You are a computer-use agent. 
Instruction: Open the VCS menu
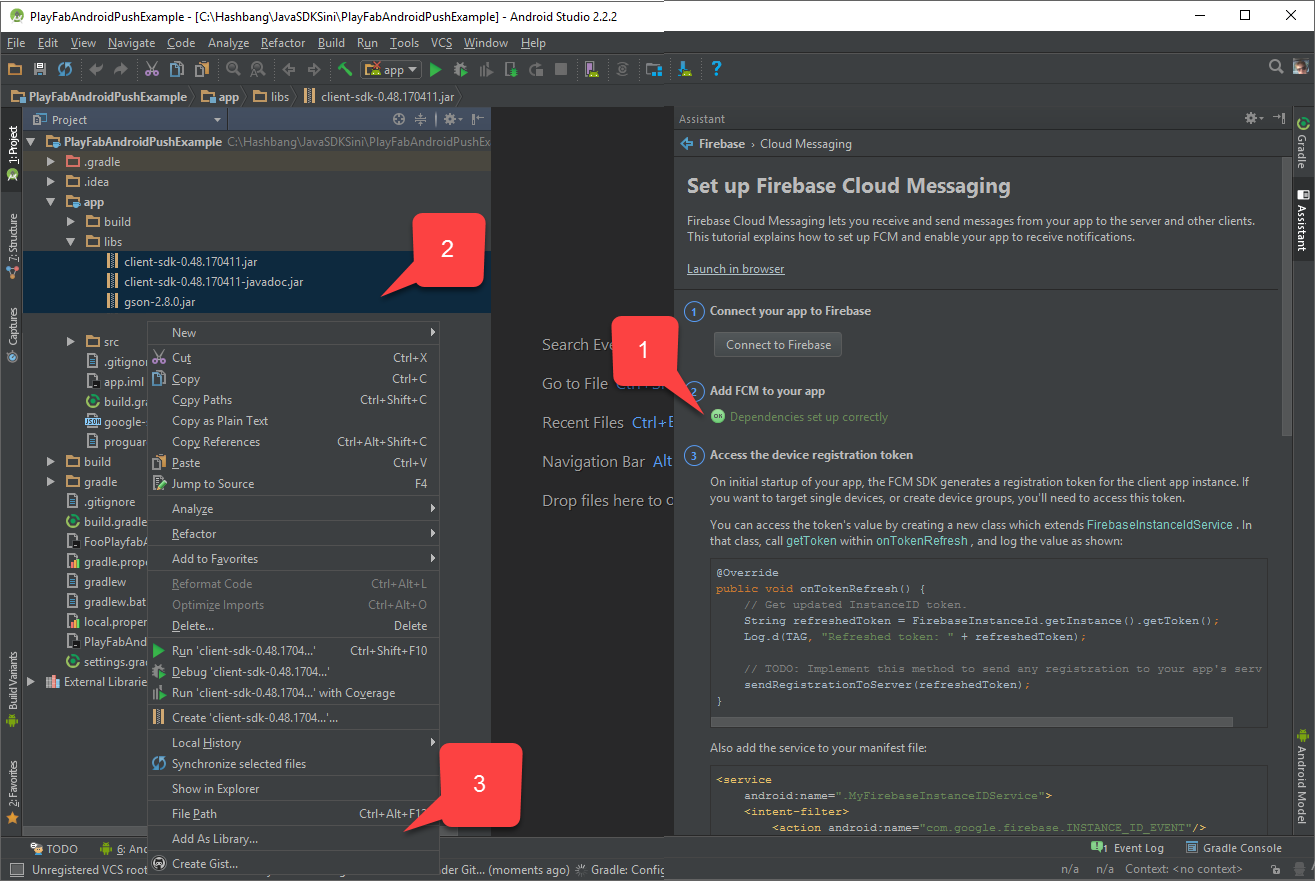coord(442,43)
